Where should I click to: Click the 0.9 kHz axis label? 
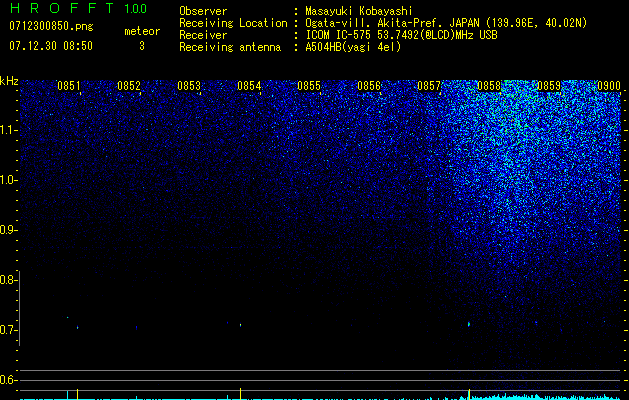click(8, 230)
